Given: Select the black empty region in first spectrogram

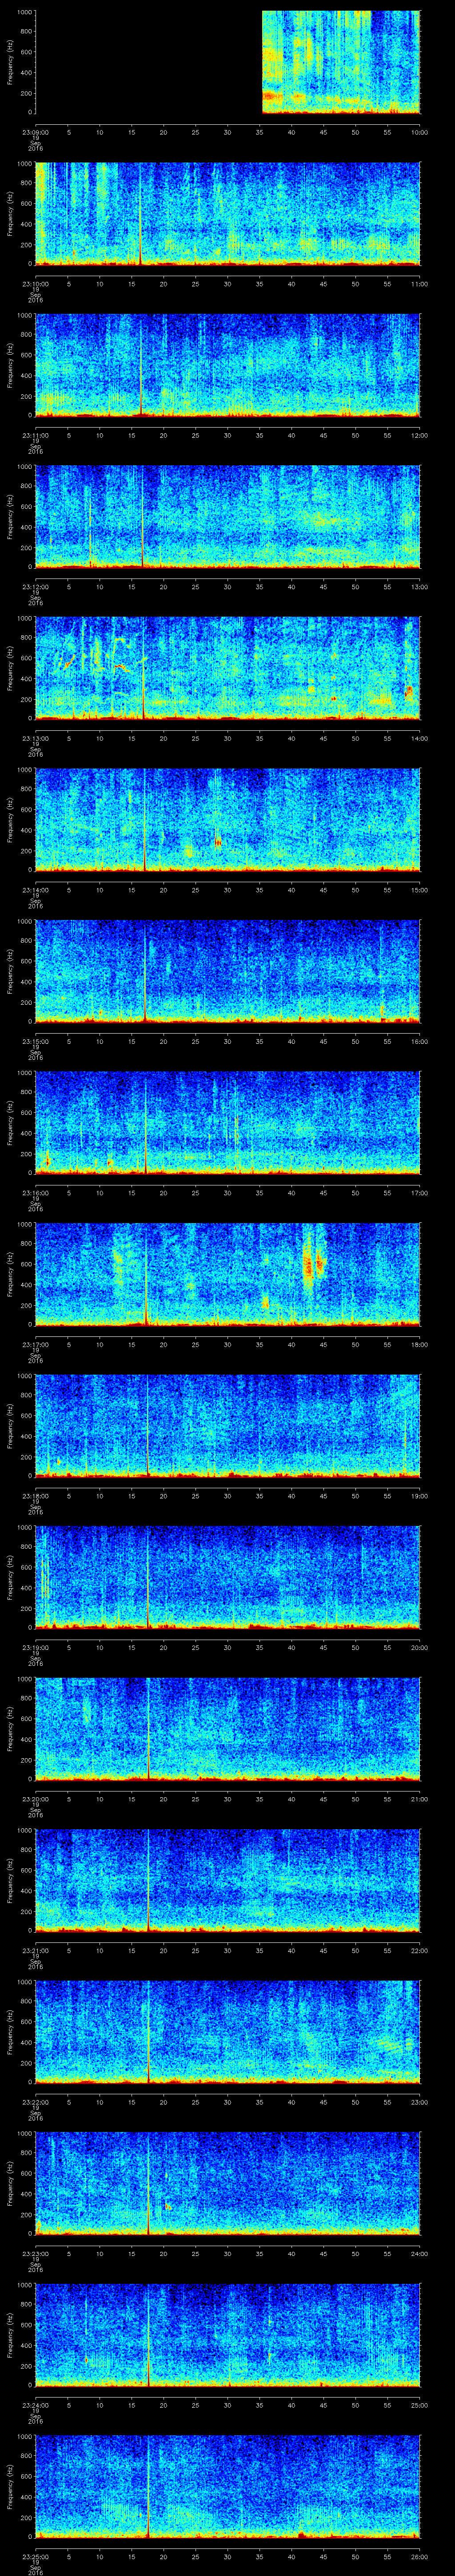Looking at the screenshot, I should [x=148, y=62].
